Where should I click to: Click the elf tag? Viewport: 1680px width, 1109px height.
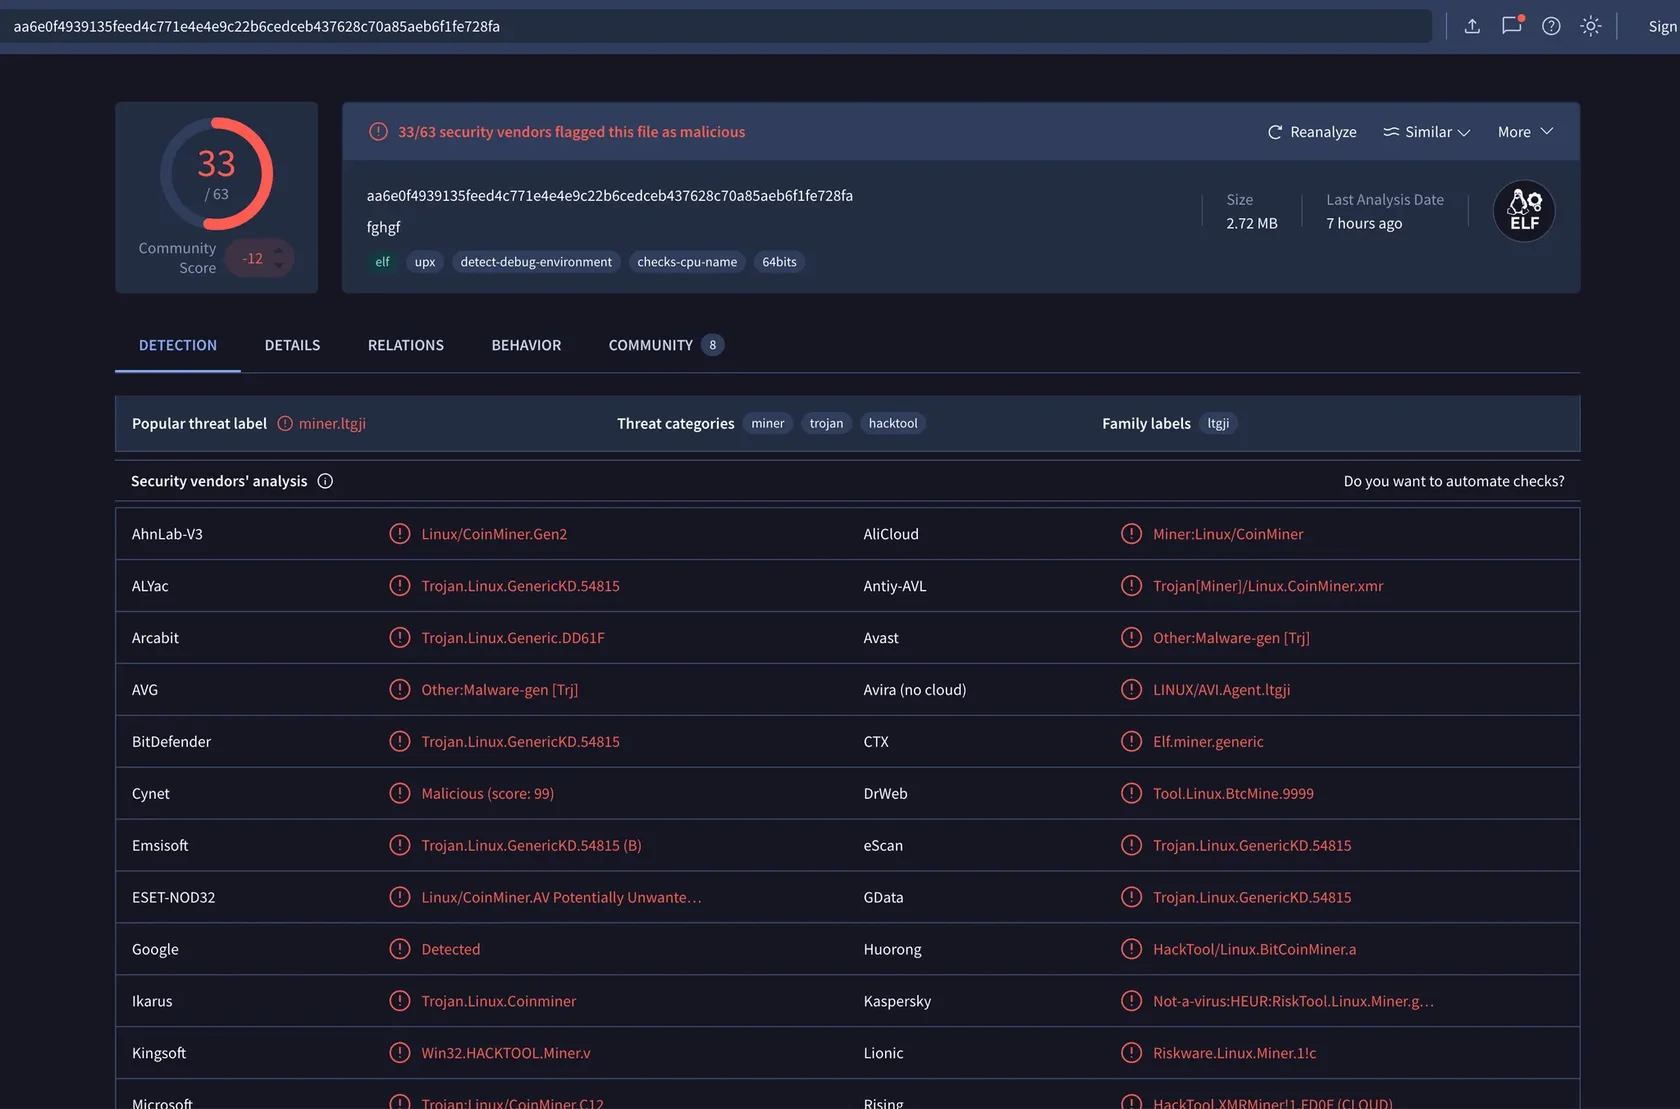382,262
